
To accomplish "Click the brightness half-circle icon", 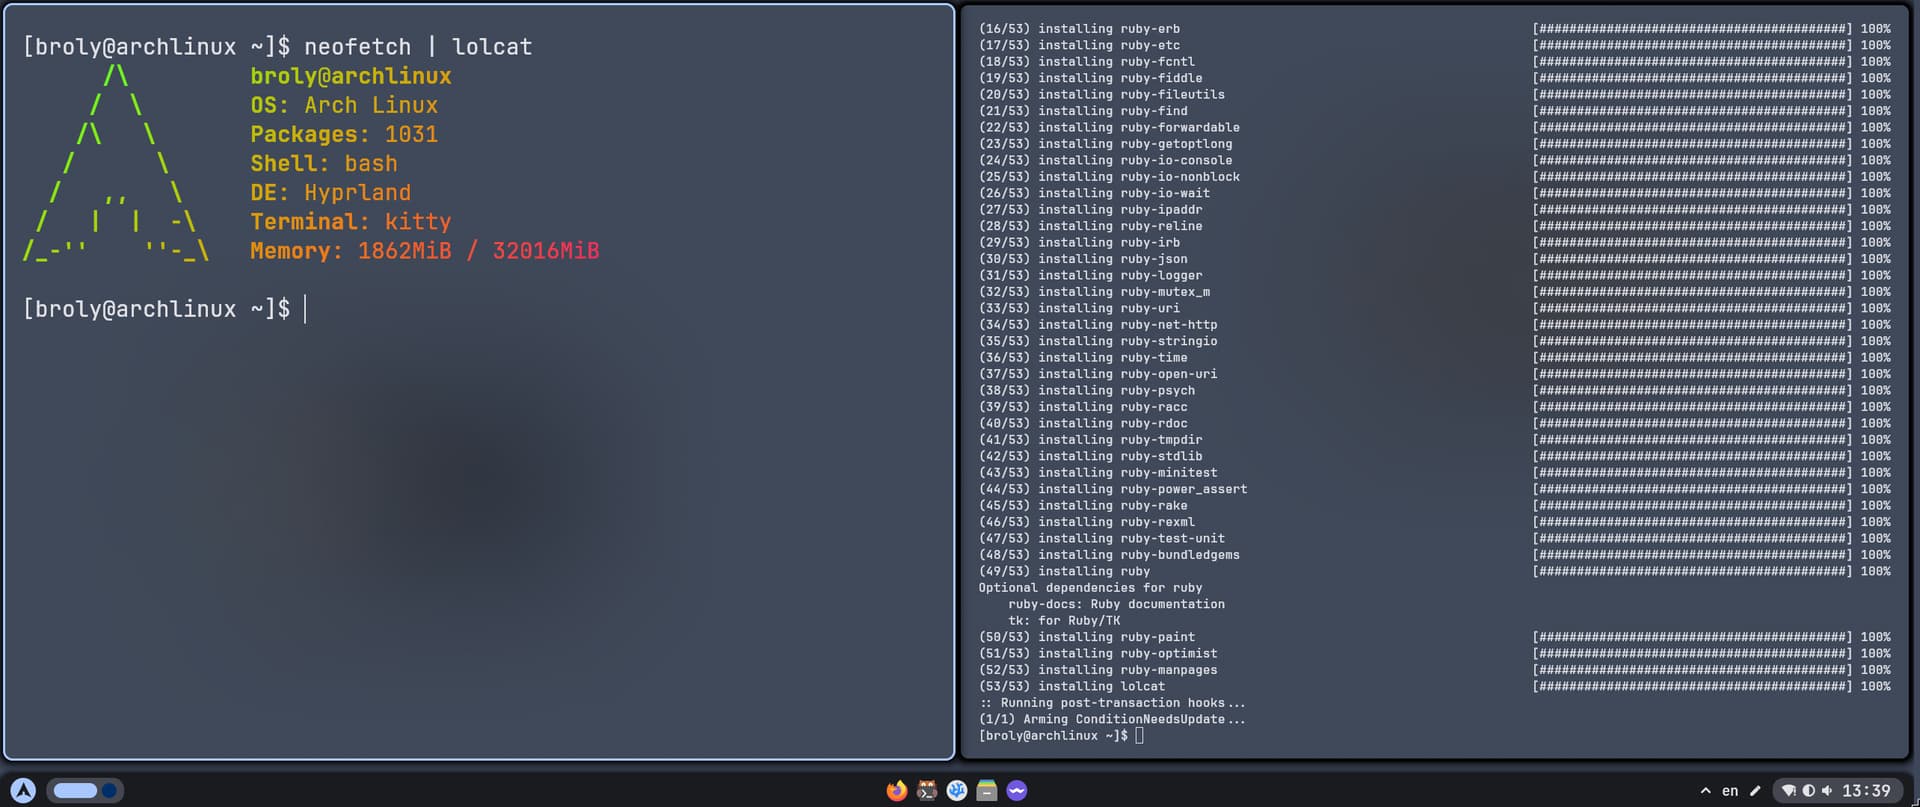I will (1808, 791).
